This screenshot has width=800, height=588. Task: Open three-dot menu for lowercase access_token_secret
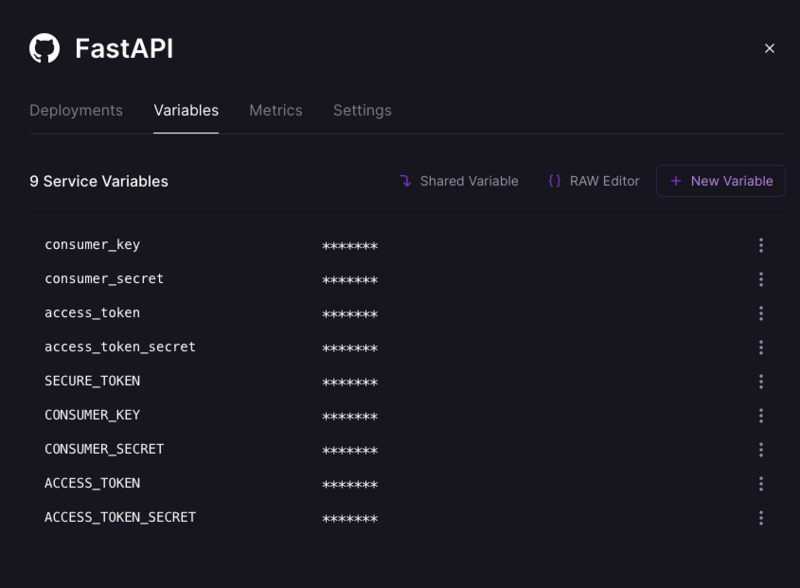[x=761, y=348]
